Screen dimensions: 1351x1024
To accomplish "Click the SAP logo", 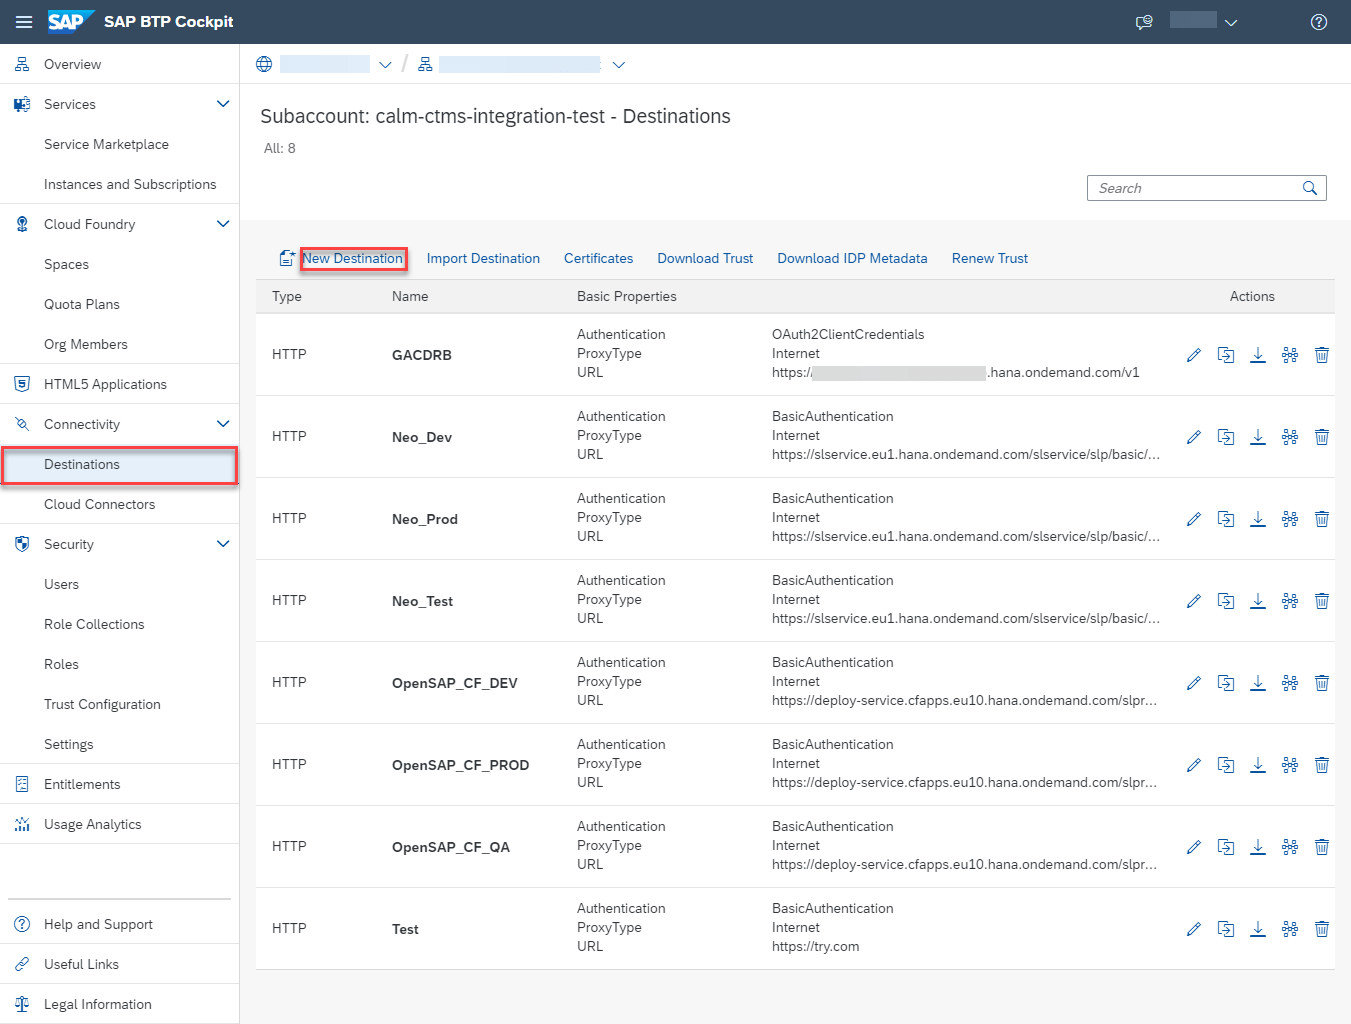I will pos(70,21).
